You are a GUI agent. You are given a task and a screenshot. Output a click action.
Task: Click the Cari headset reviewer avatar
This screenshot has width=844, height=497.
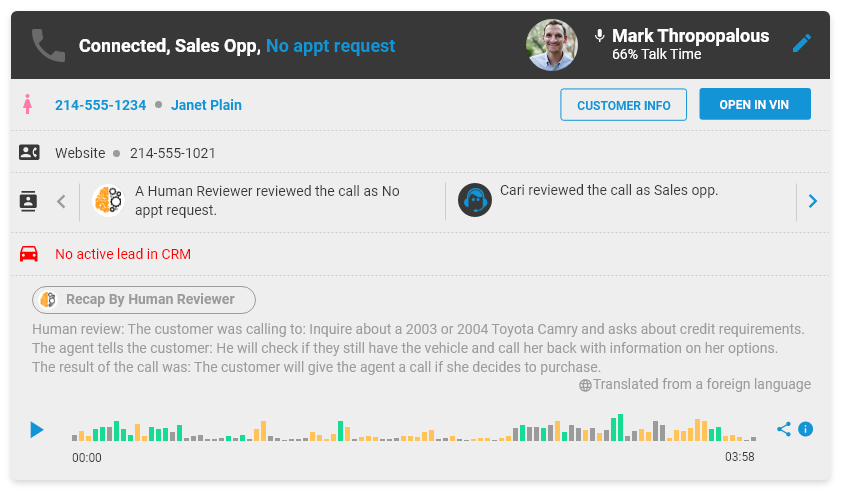[x=474, y=200]
